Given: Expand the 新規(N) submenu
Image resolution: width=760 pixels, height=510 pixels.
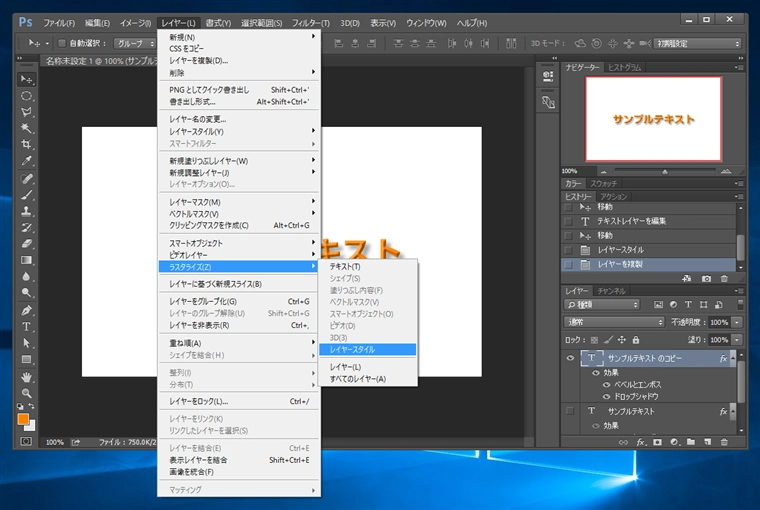Looking at the screenshot, I should click(239, 37).
